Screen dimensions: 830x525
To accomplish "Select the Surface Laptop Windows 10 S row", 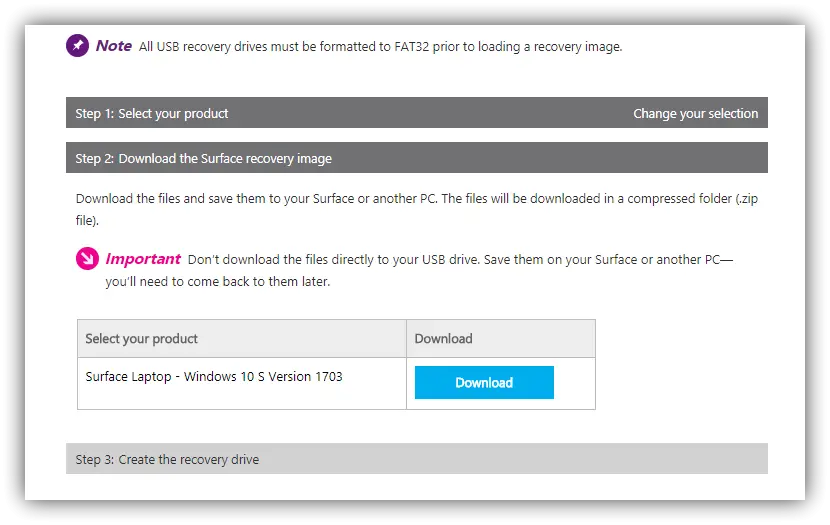I will point(214,377).
